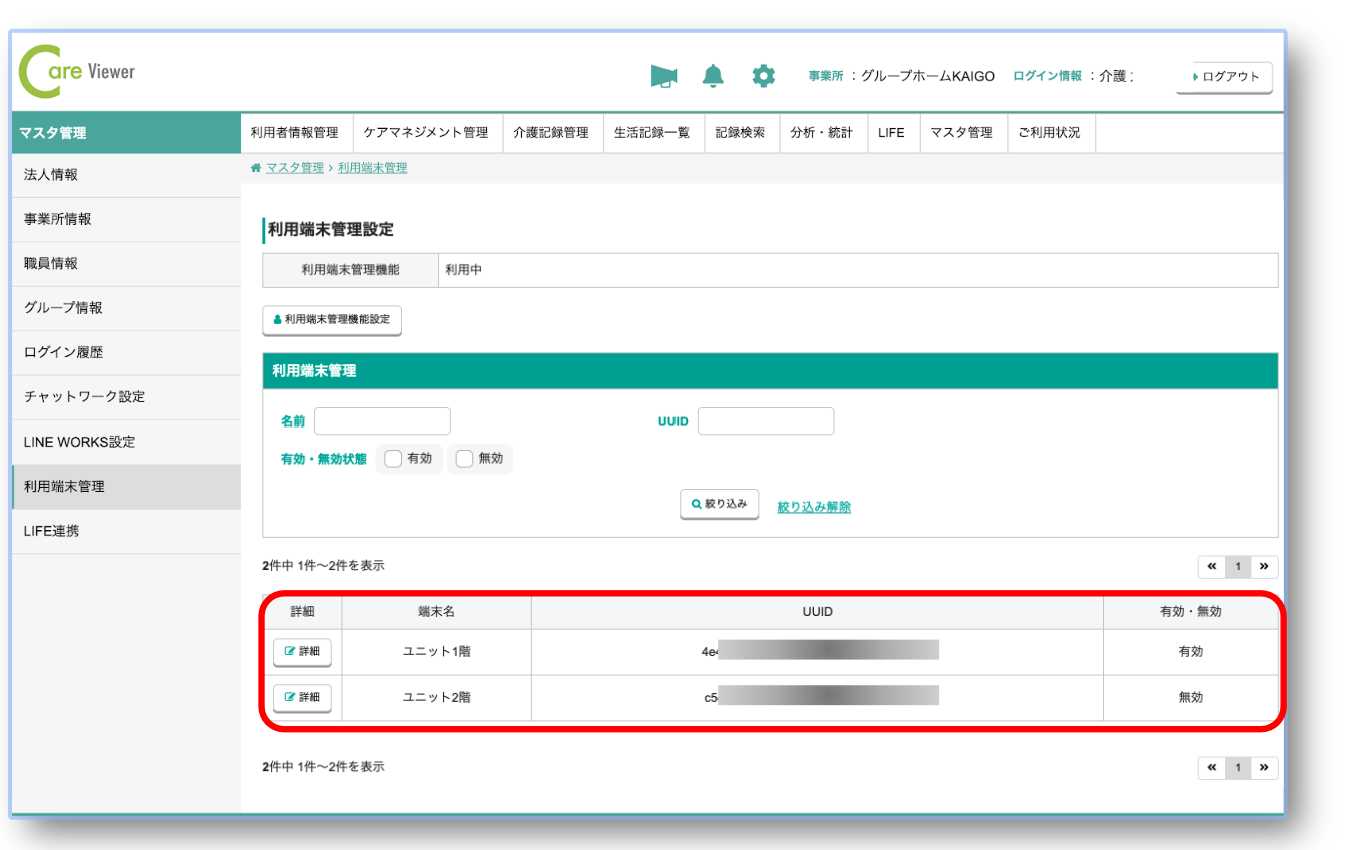Image resolution: width=1346 pixels, height=850 pixels.
Task: Select ログイン履歴 in the sidebar
Action: pyautogui.click(x=63, y=352)
